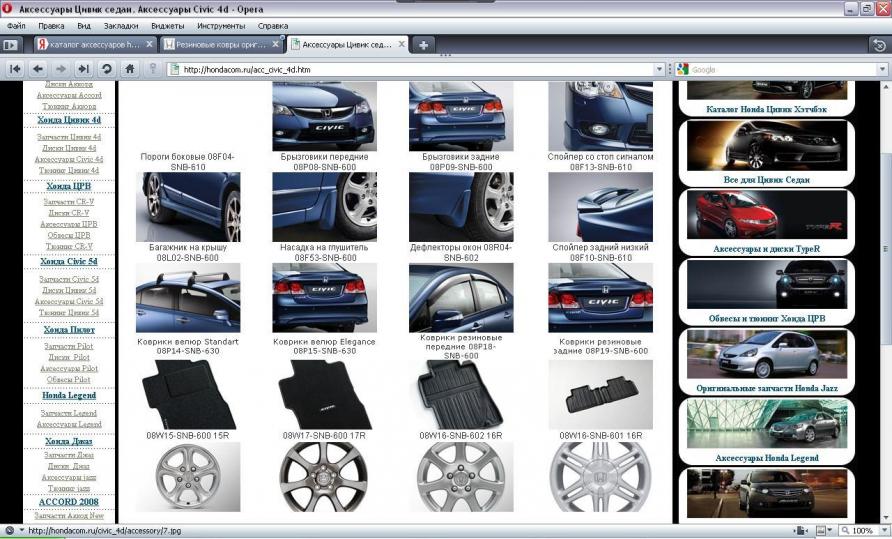This screenshot has width=892, height=539.
Task: Switch to the каталог аксессуаров tab
Action: click(x=94, y=44)
